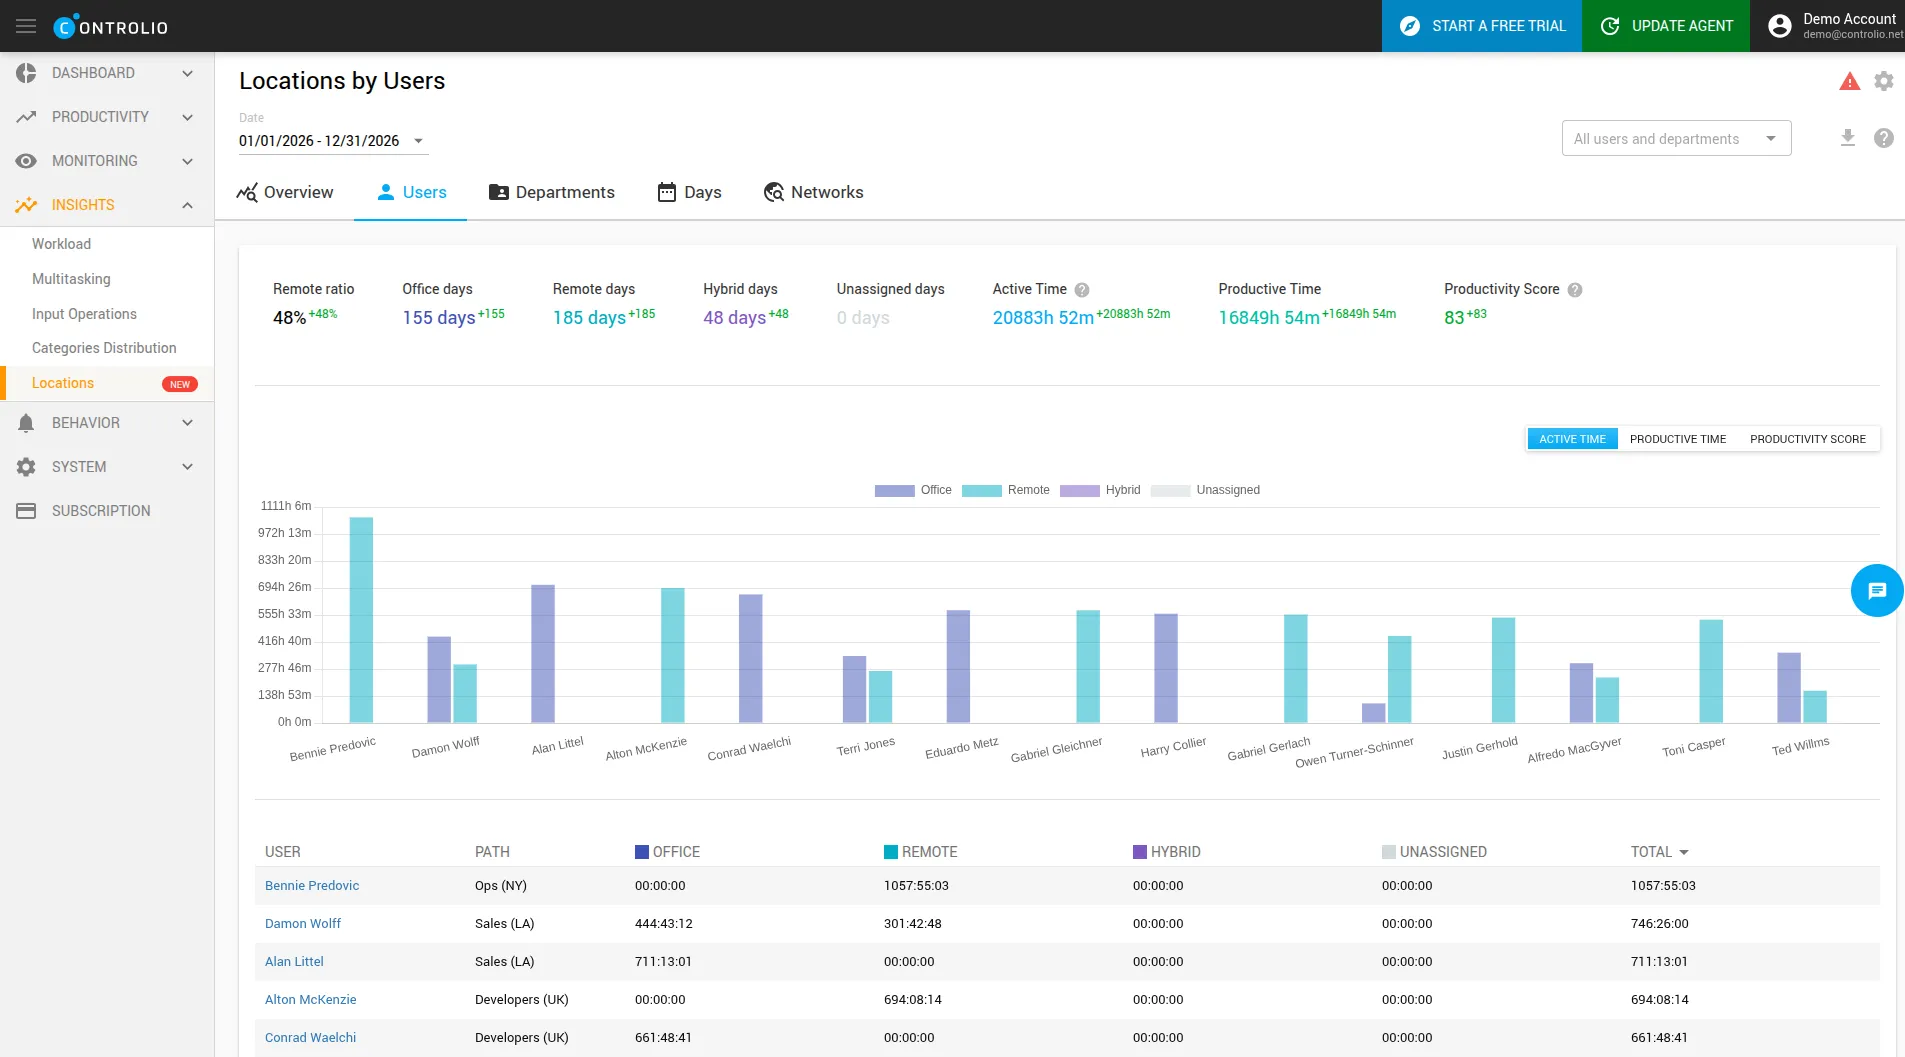Click the Departments folder icon
Viewport: 1905px width, 1057px height.
click(499, 192)
